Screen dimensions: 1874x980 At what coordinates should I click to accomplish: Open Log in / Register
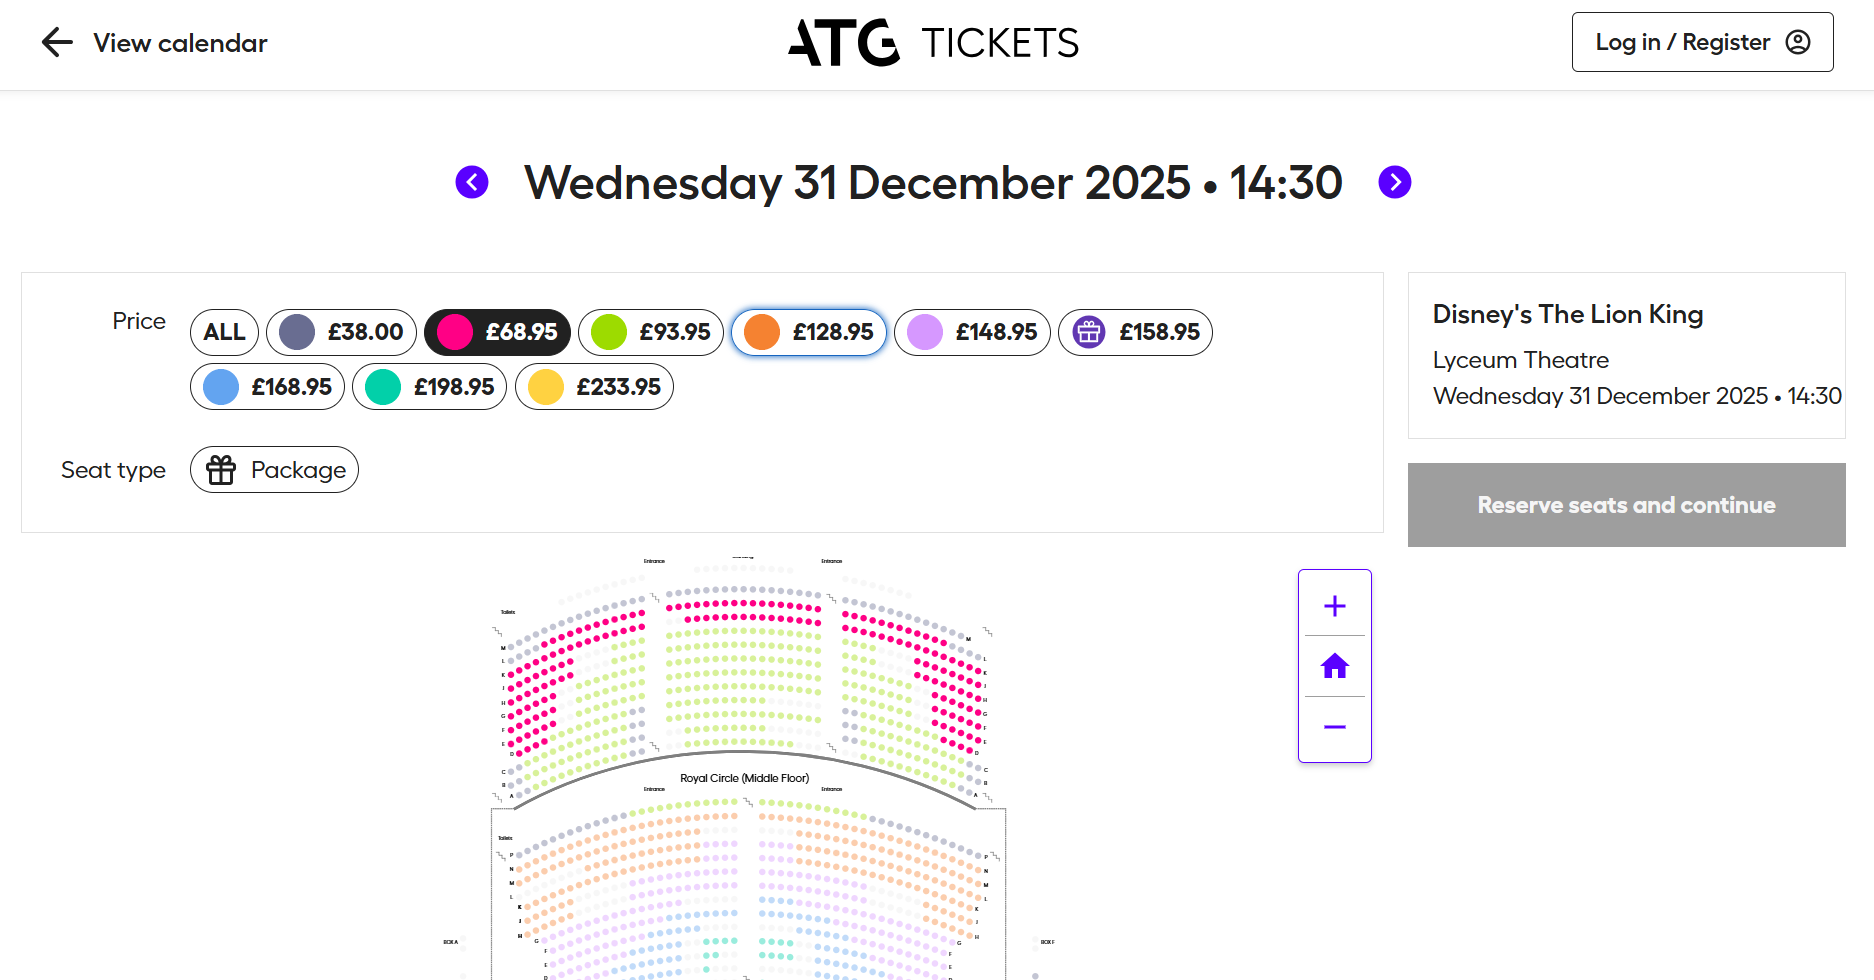pos(1701,42)
